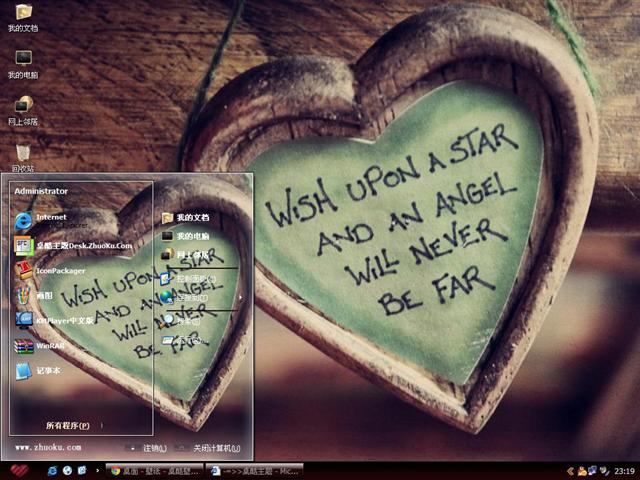Click the globe browser quick launch icon

point(67,471)
